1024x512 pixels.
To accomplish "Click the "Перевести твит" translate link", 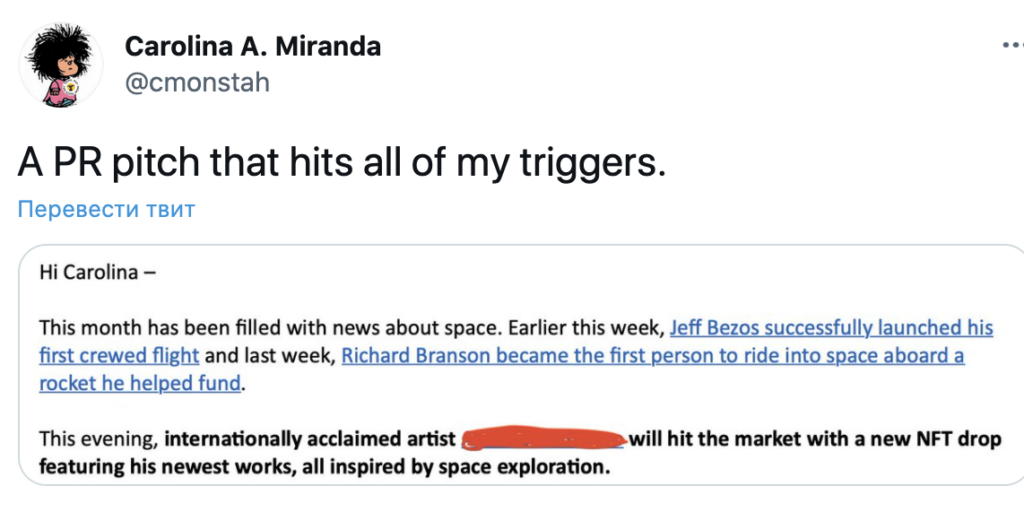I will 106,209.
